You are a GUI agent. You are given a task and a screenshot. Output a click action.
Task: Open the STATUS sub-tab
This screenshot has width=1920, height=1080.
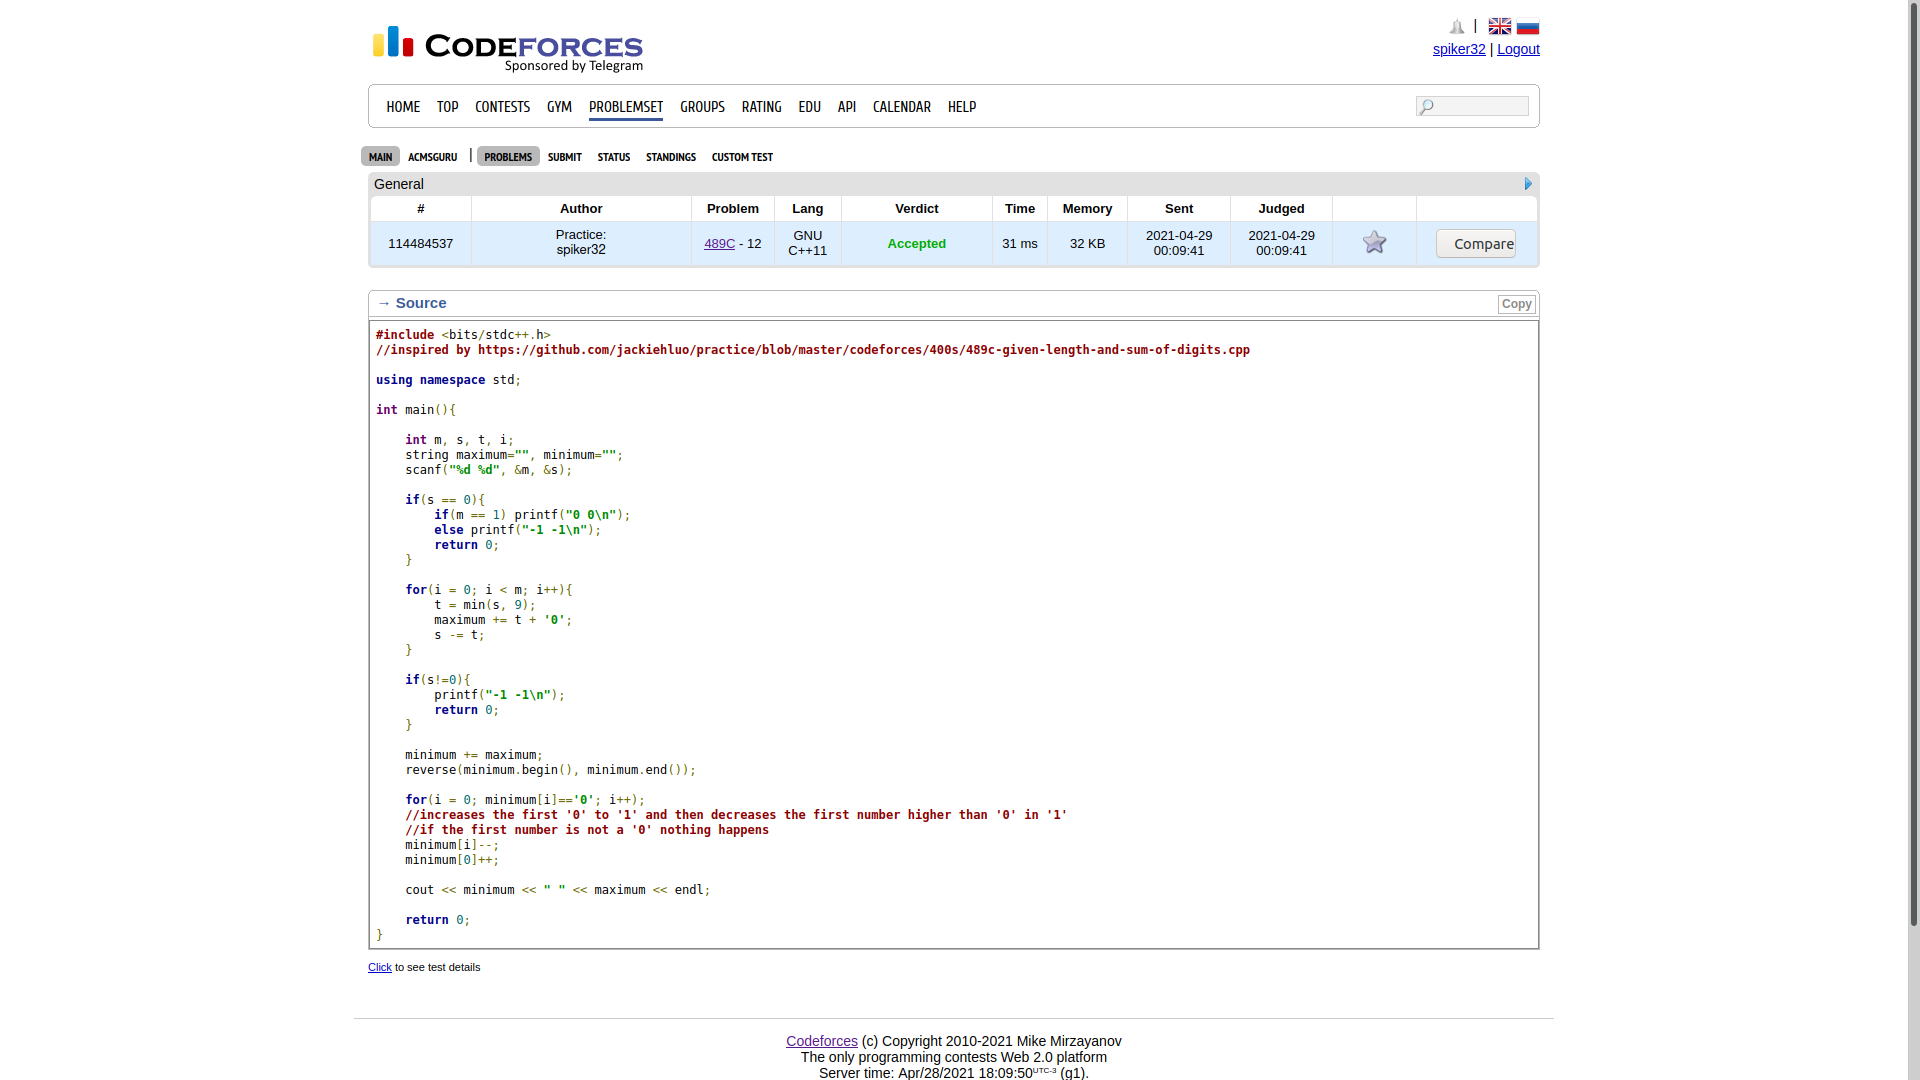point(614,157)
